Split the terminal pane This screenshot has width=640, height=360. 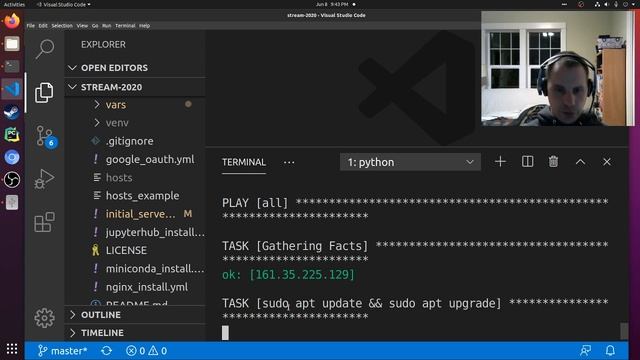(x=527, y=162)
